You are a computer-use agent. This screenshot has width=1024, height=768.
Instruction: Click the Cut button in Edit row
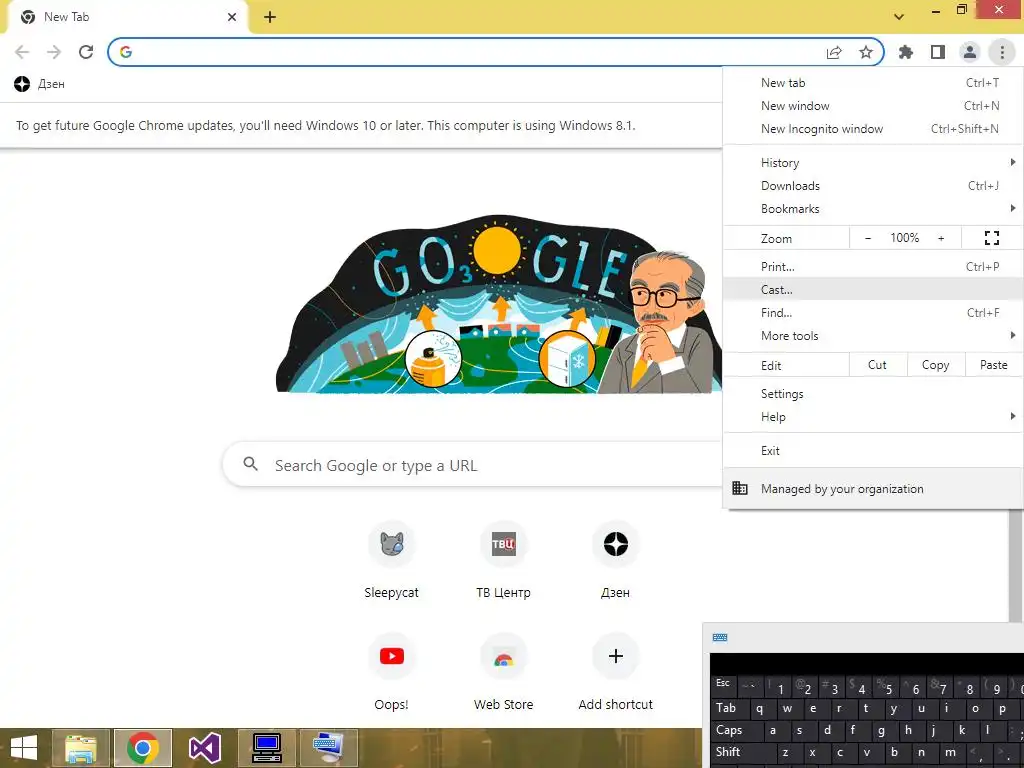click(878, 365)
